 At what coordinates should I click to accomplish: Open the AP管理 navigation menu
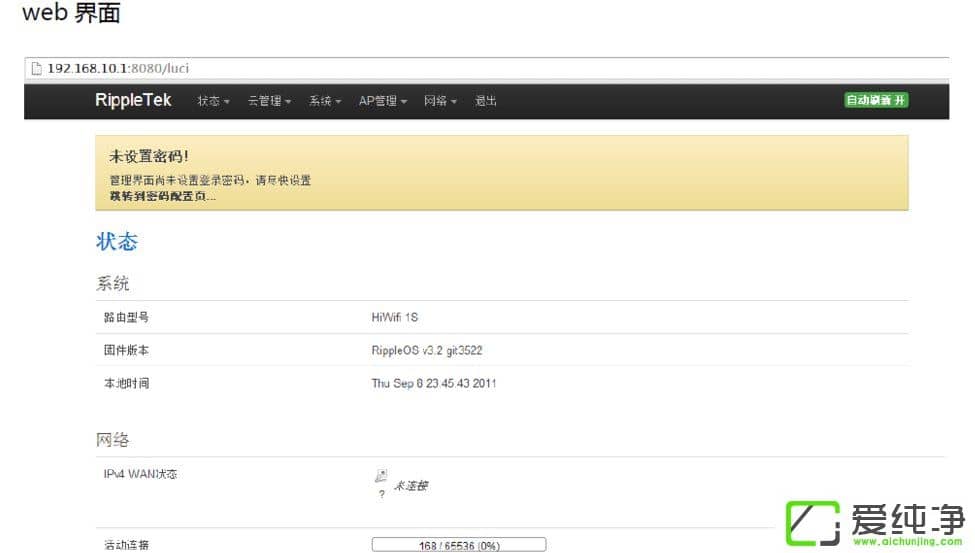pos(382,101)
